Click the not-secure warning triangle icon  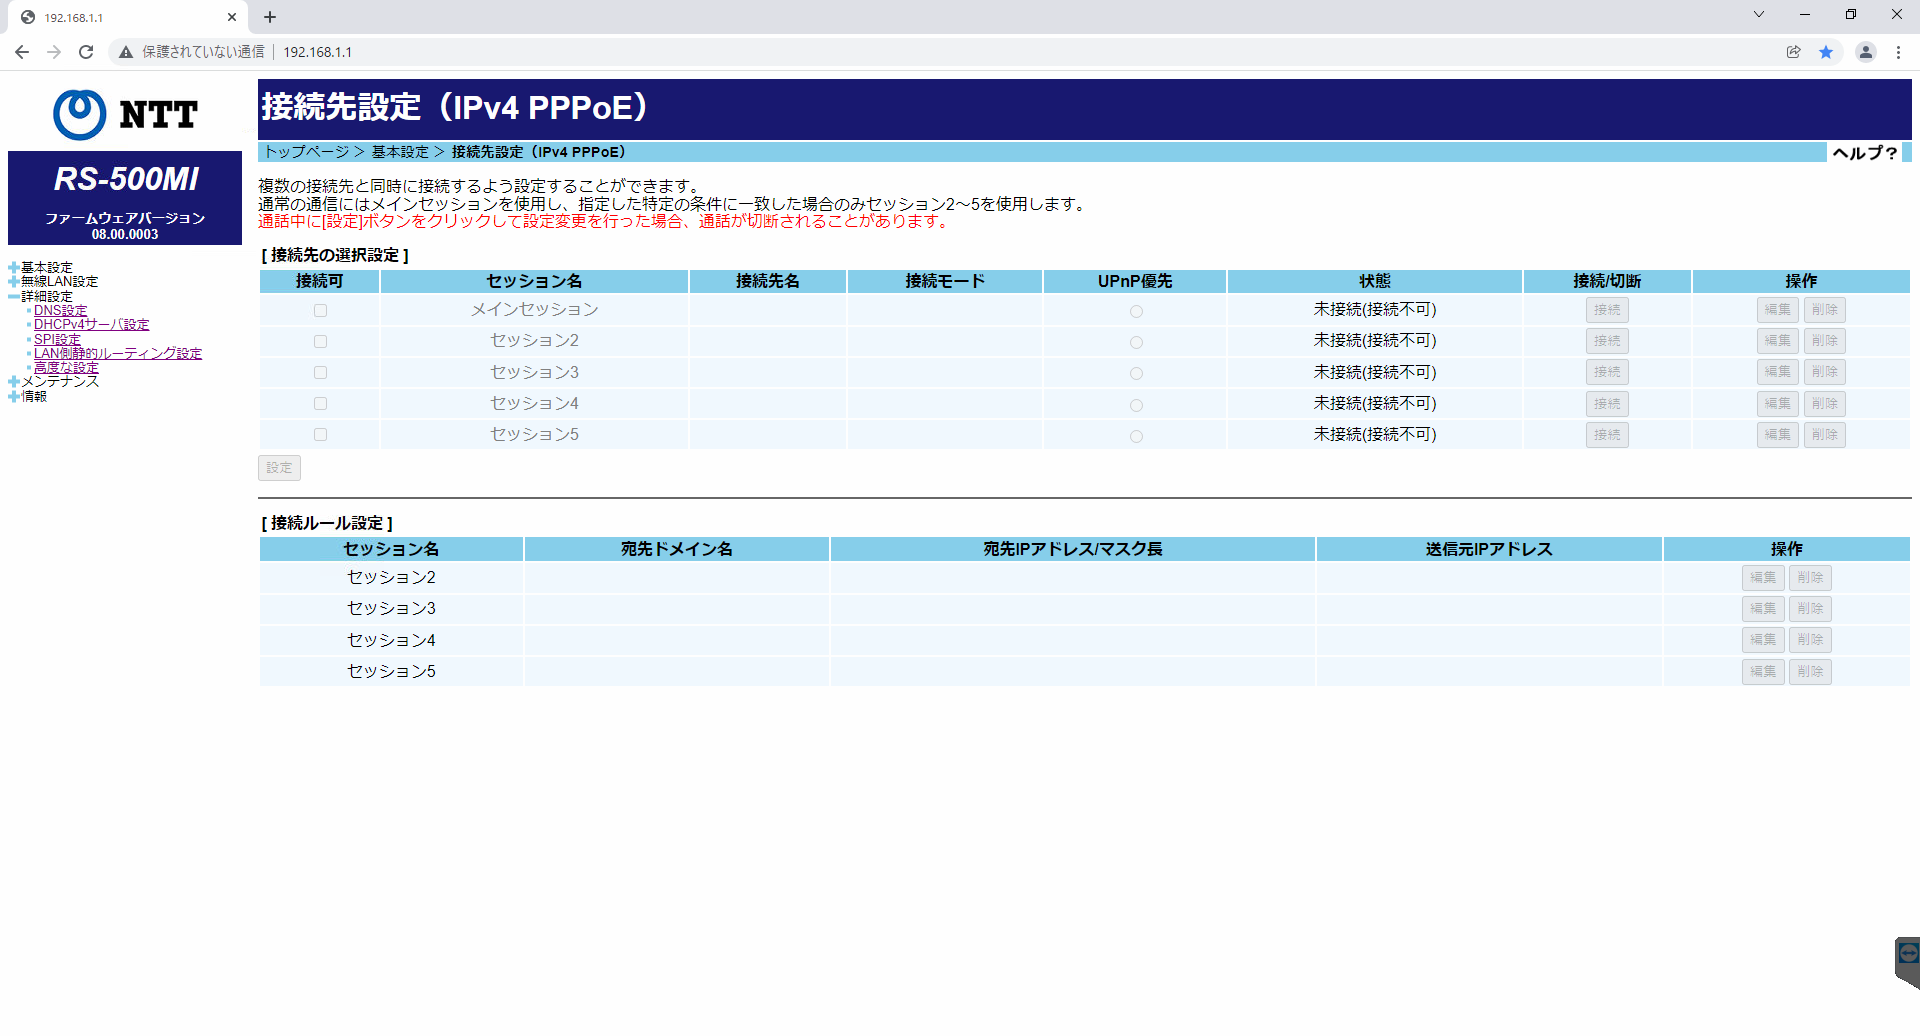click(x=126, y=52)
